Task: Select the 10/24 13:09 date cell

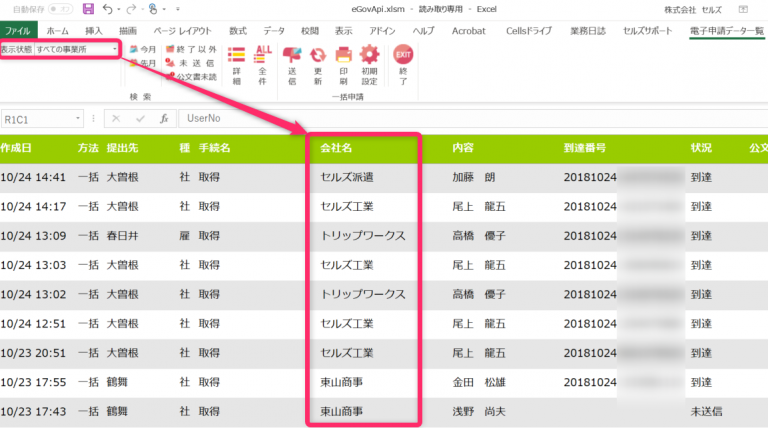Action: [33, 236]
